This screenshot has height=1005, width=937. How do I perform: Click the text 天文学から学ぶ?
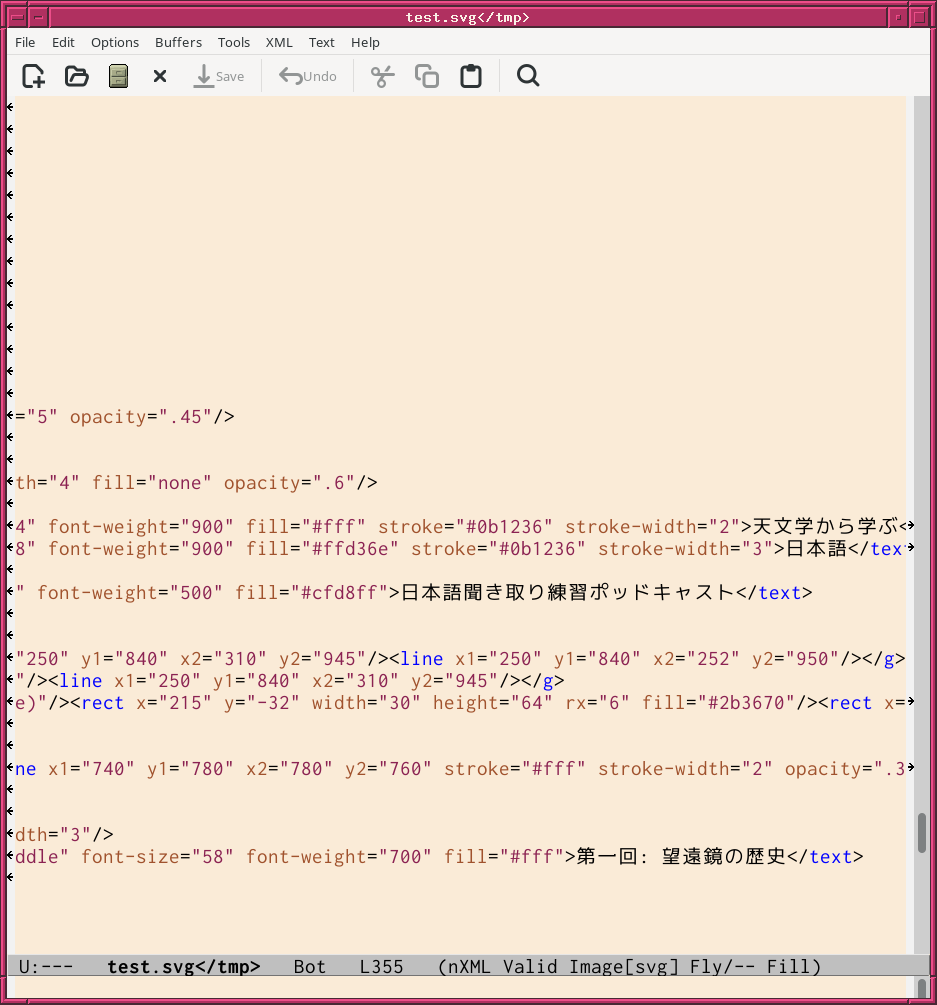[825, 526]
